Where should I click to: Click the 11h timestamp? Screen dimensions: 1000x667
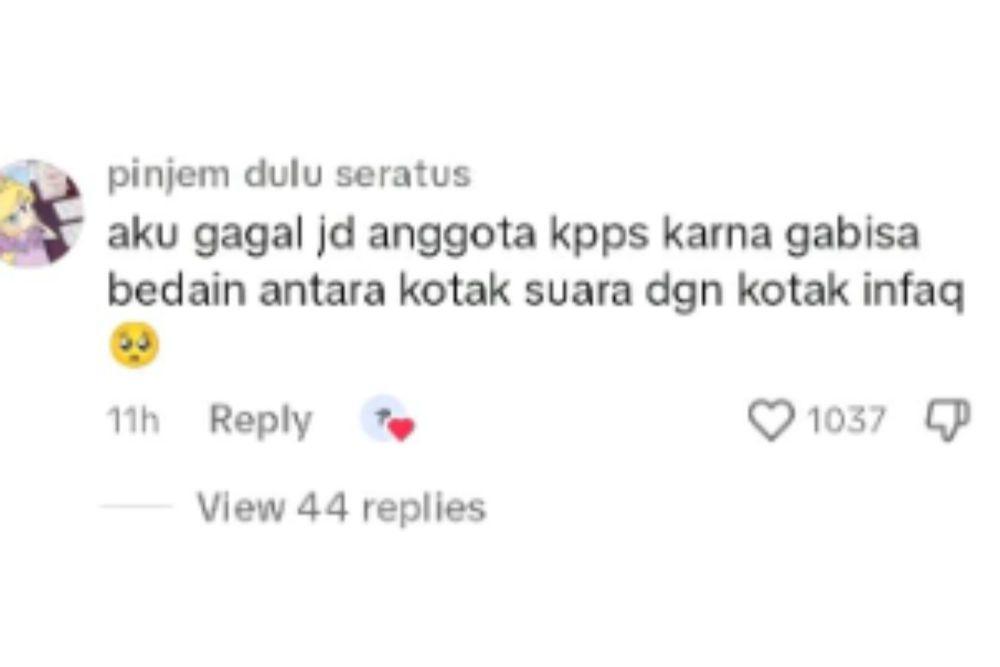point(133,421)
